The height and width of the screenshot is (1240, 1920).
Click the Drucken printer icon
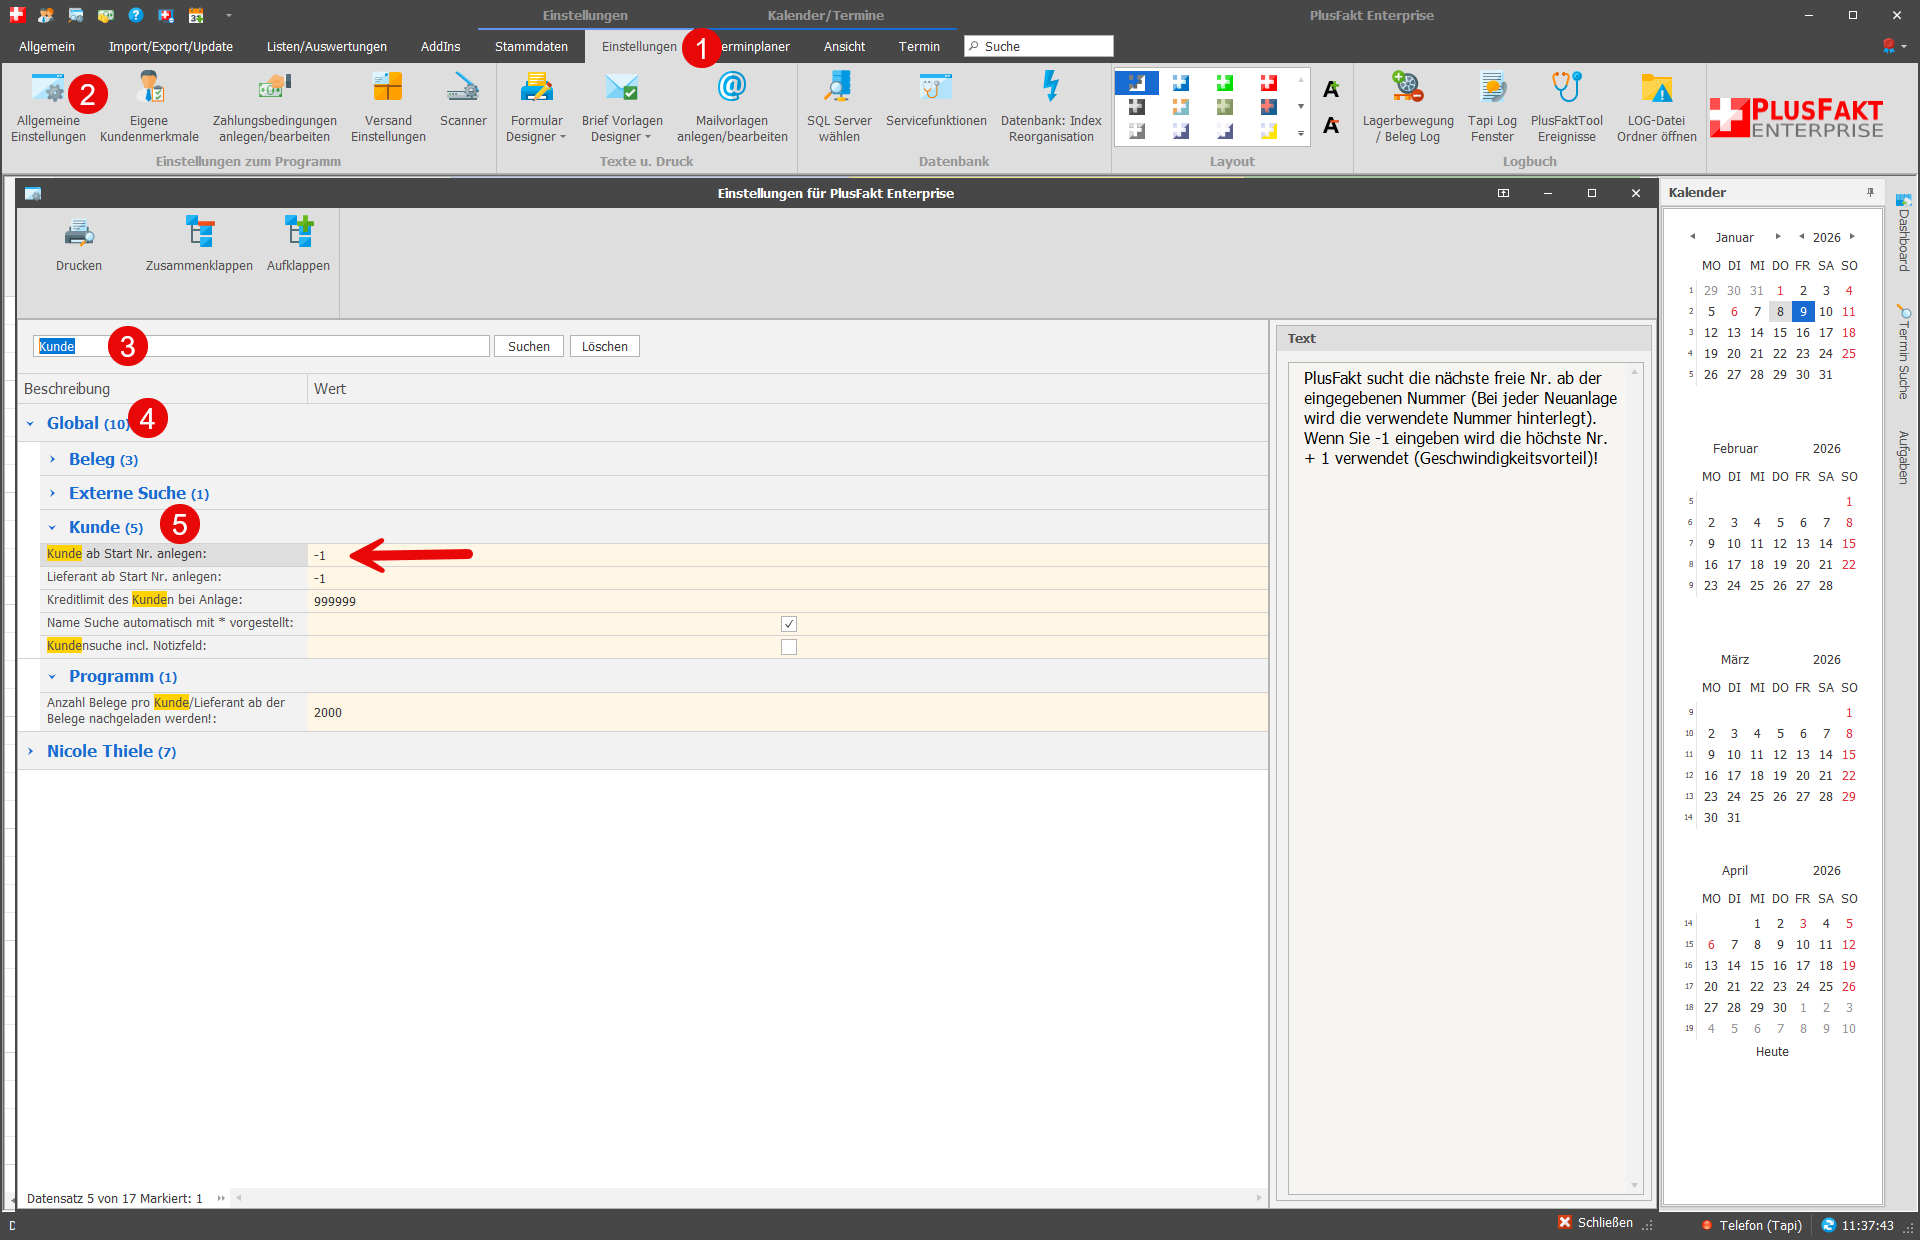pyautogui.click(x=79, y=234)
